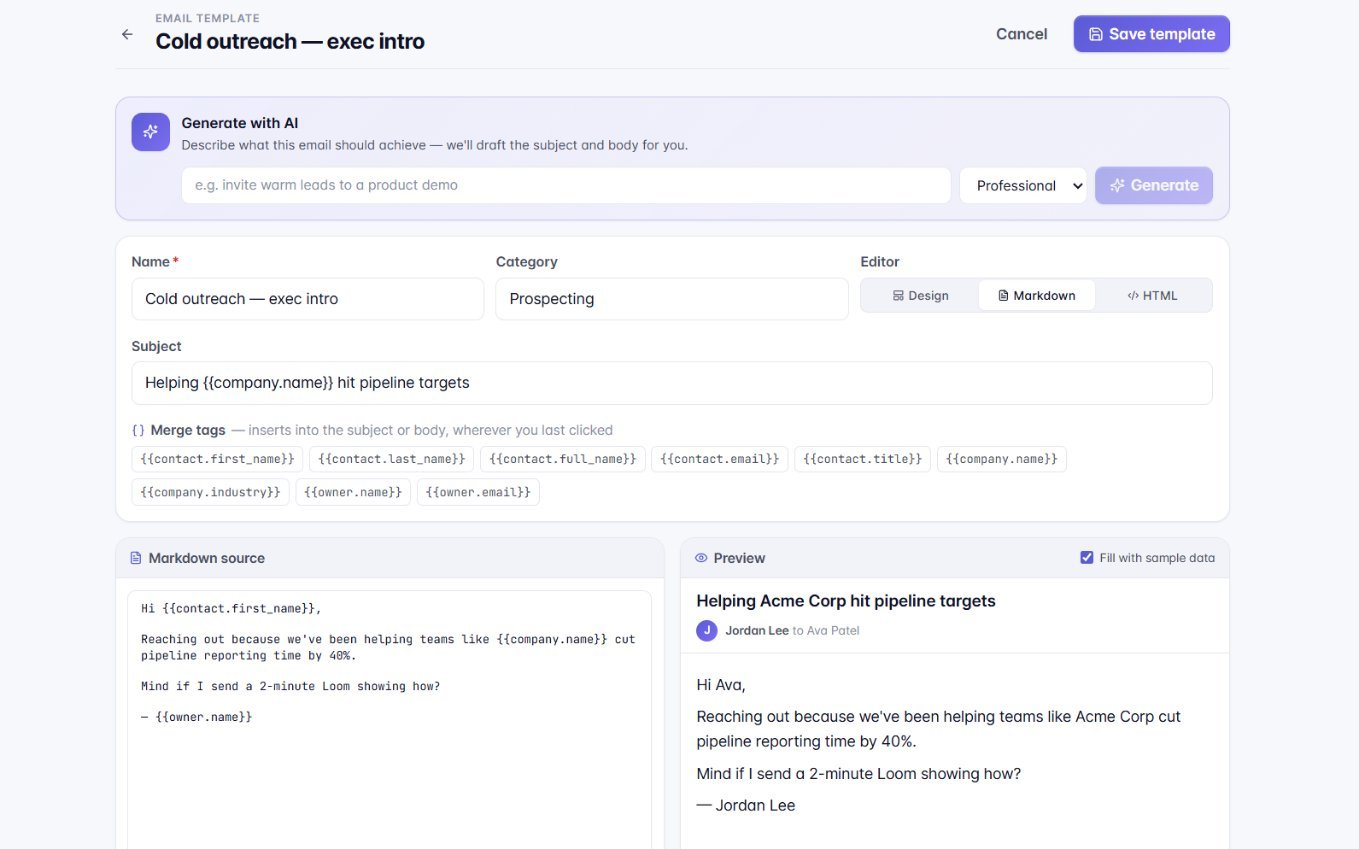Click the AI prompt description field
Image resolution: width=1359 pixels, height=849 pixels.
coord(566,185)
